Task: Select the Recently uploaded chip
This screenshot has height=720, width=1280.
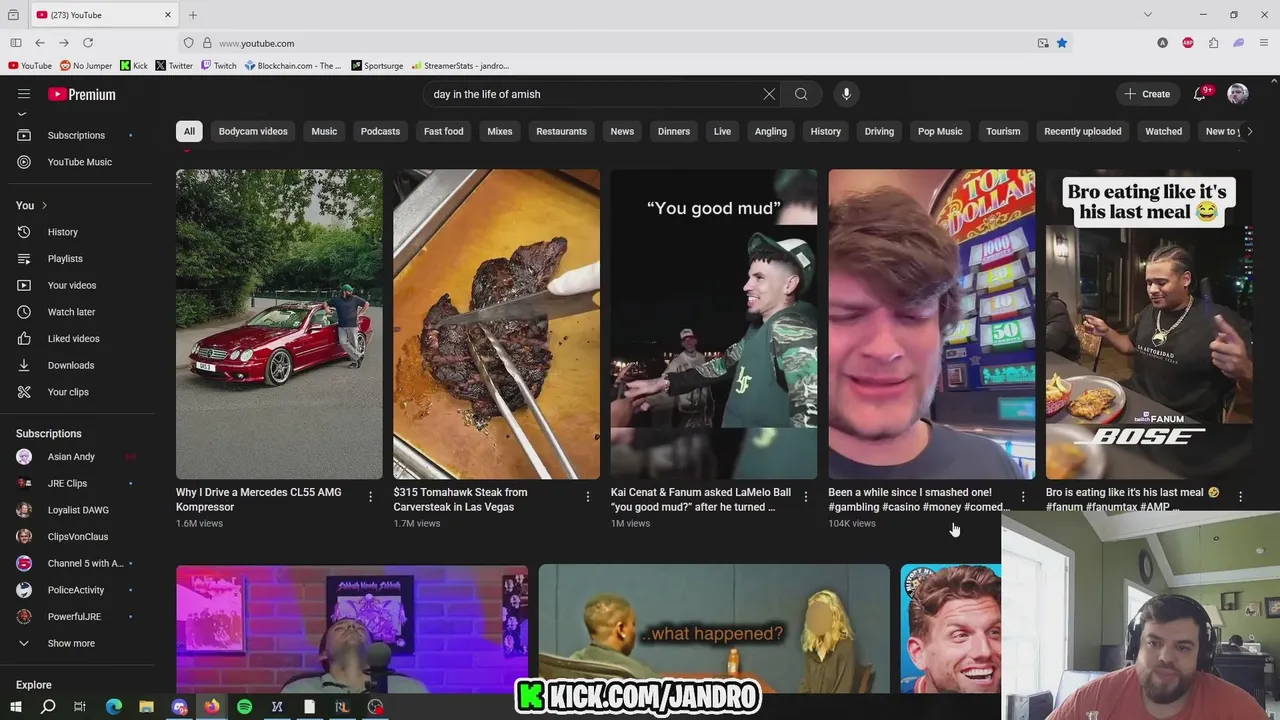Action: [1082, 131]
